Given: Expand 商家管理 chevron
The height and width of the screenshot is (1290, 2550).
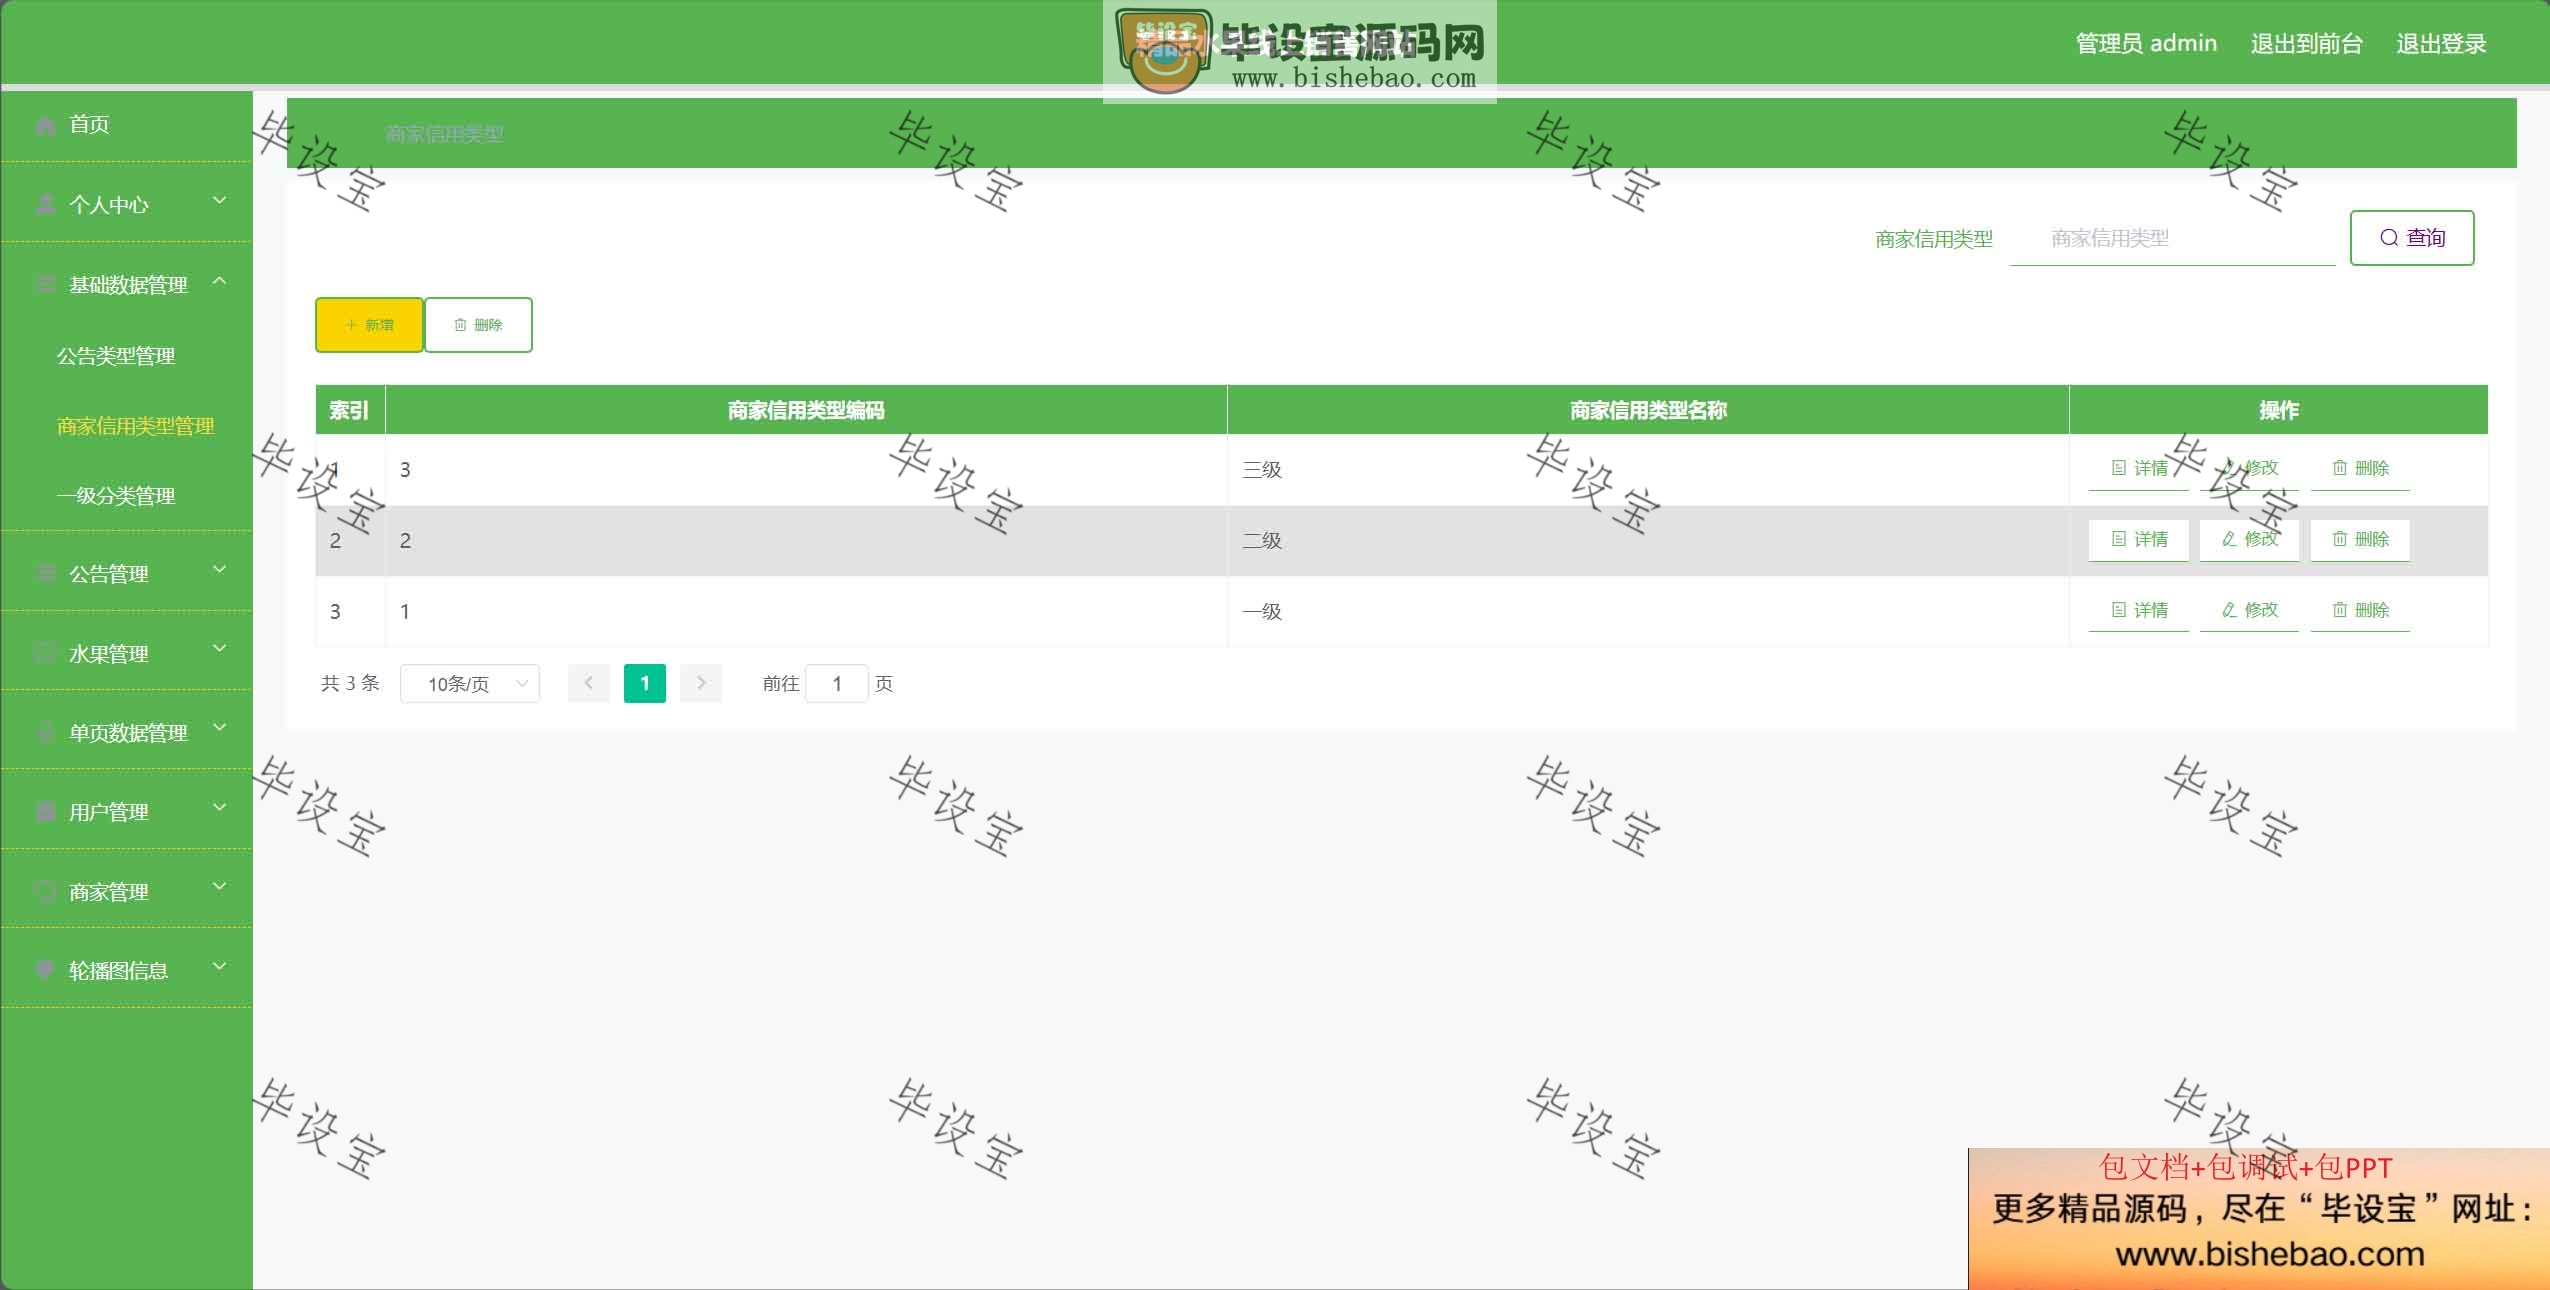Looking at the screenshot, I should click(x=220, y=888).
